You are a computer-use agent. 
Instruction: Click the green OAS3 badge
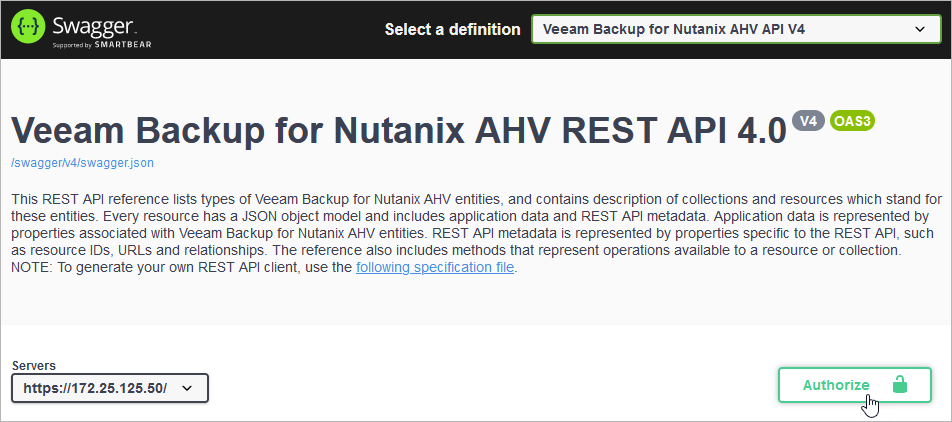pos(852,121)
